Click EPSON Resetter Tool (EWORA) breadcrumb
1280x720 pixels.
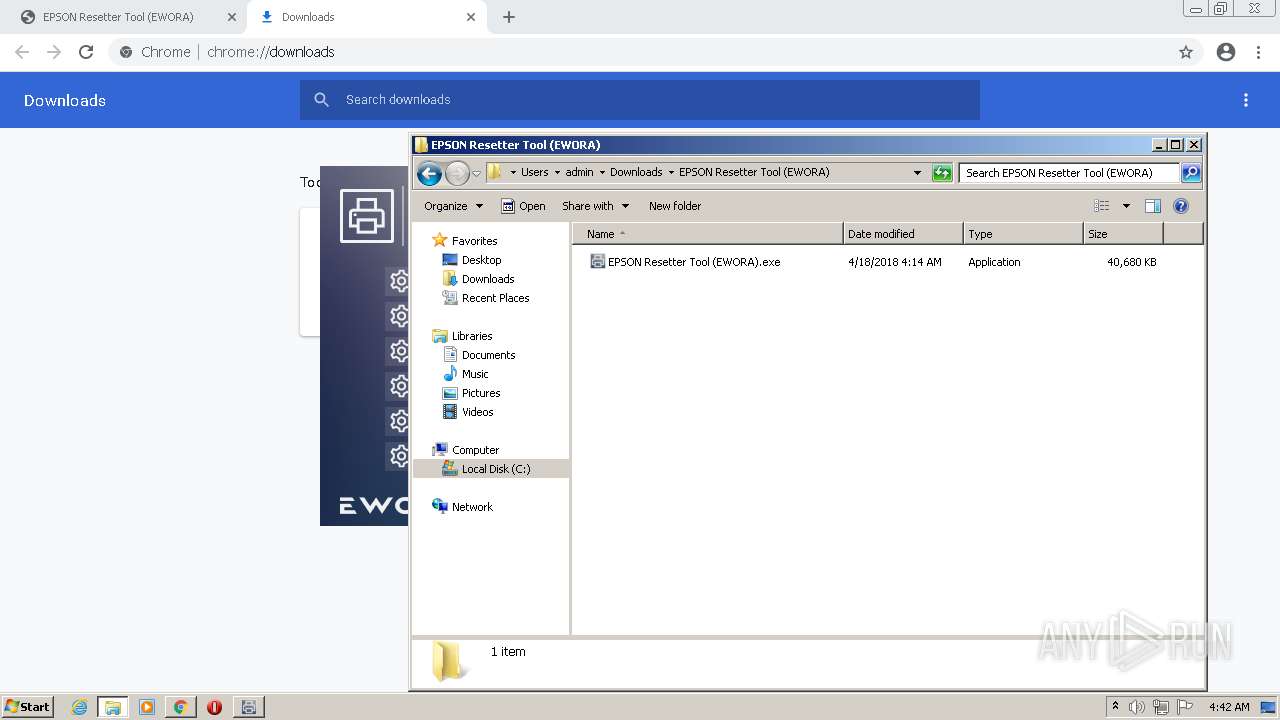[x=754, y=172]
